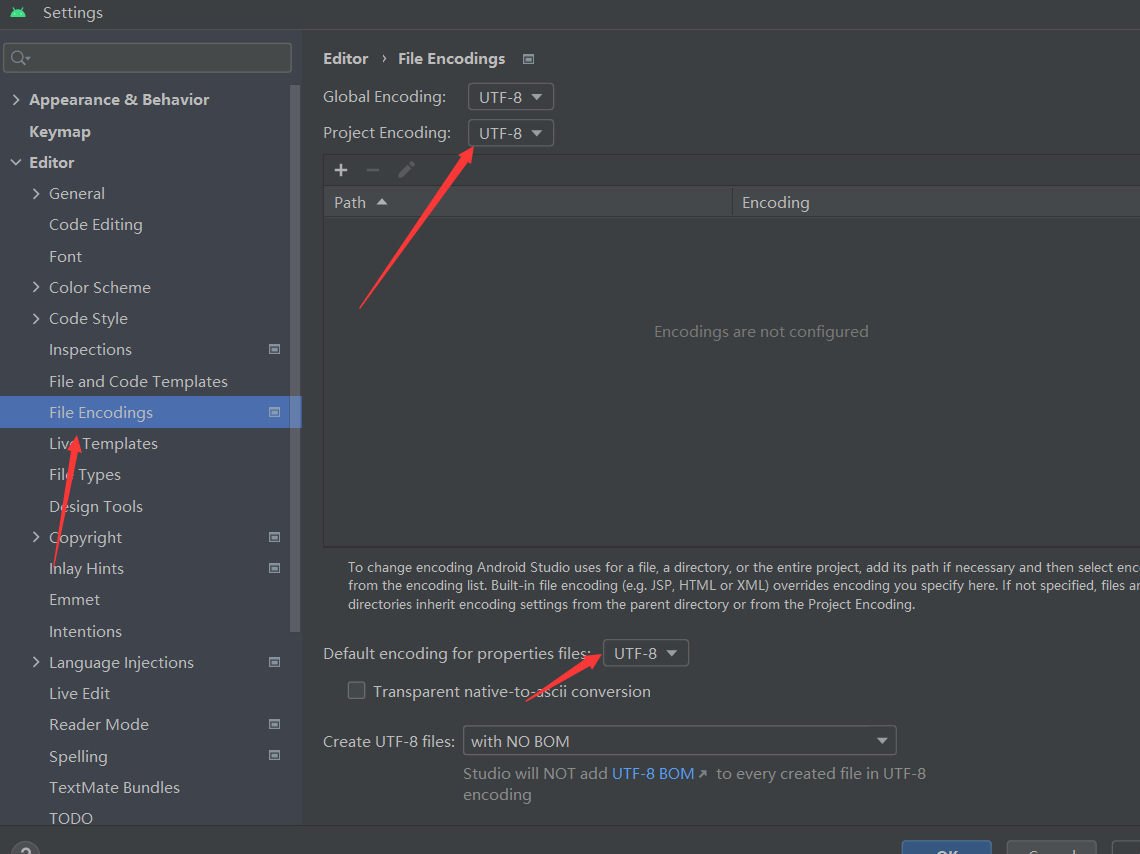The image size is (1140, 854).
Task: Expand the Language Injections node
Action: [x=36, y=662]
